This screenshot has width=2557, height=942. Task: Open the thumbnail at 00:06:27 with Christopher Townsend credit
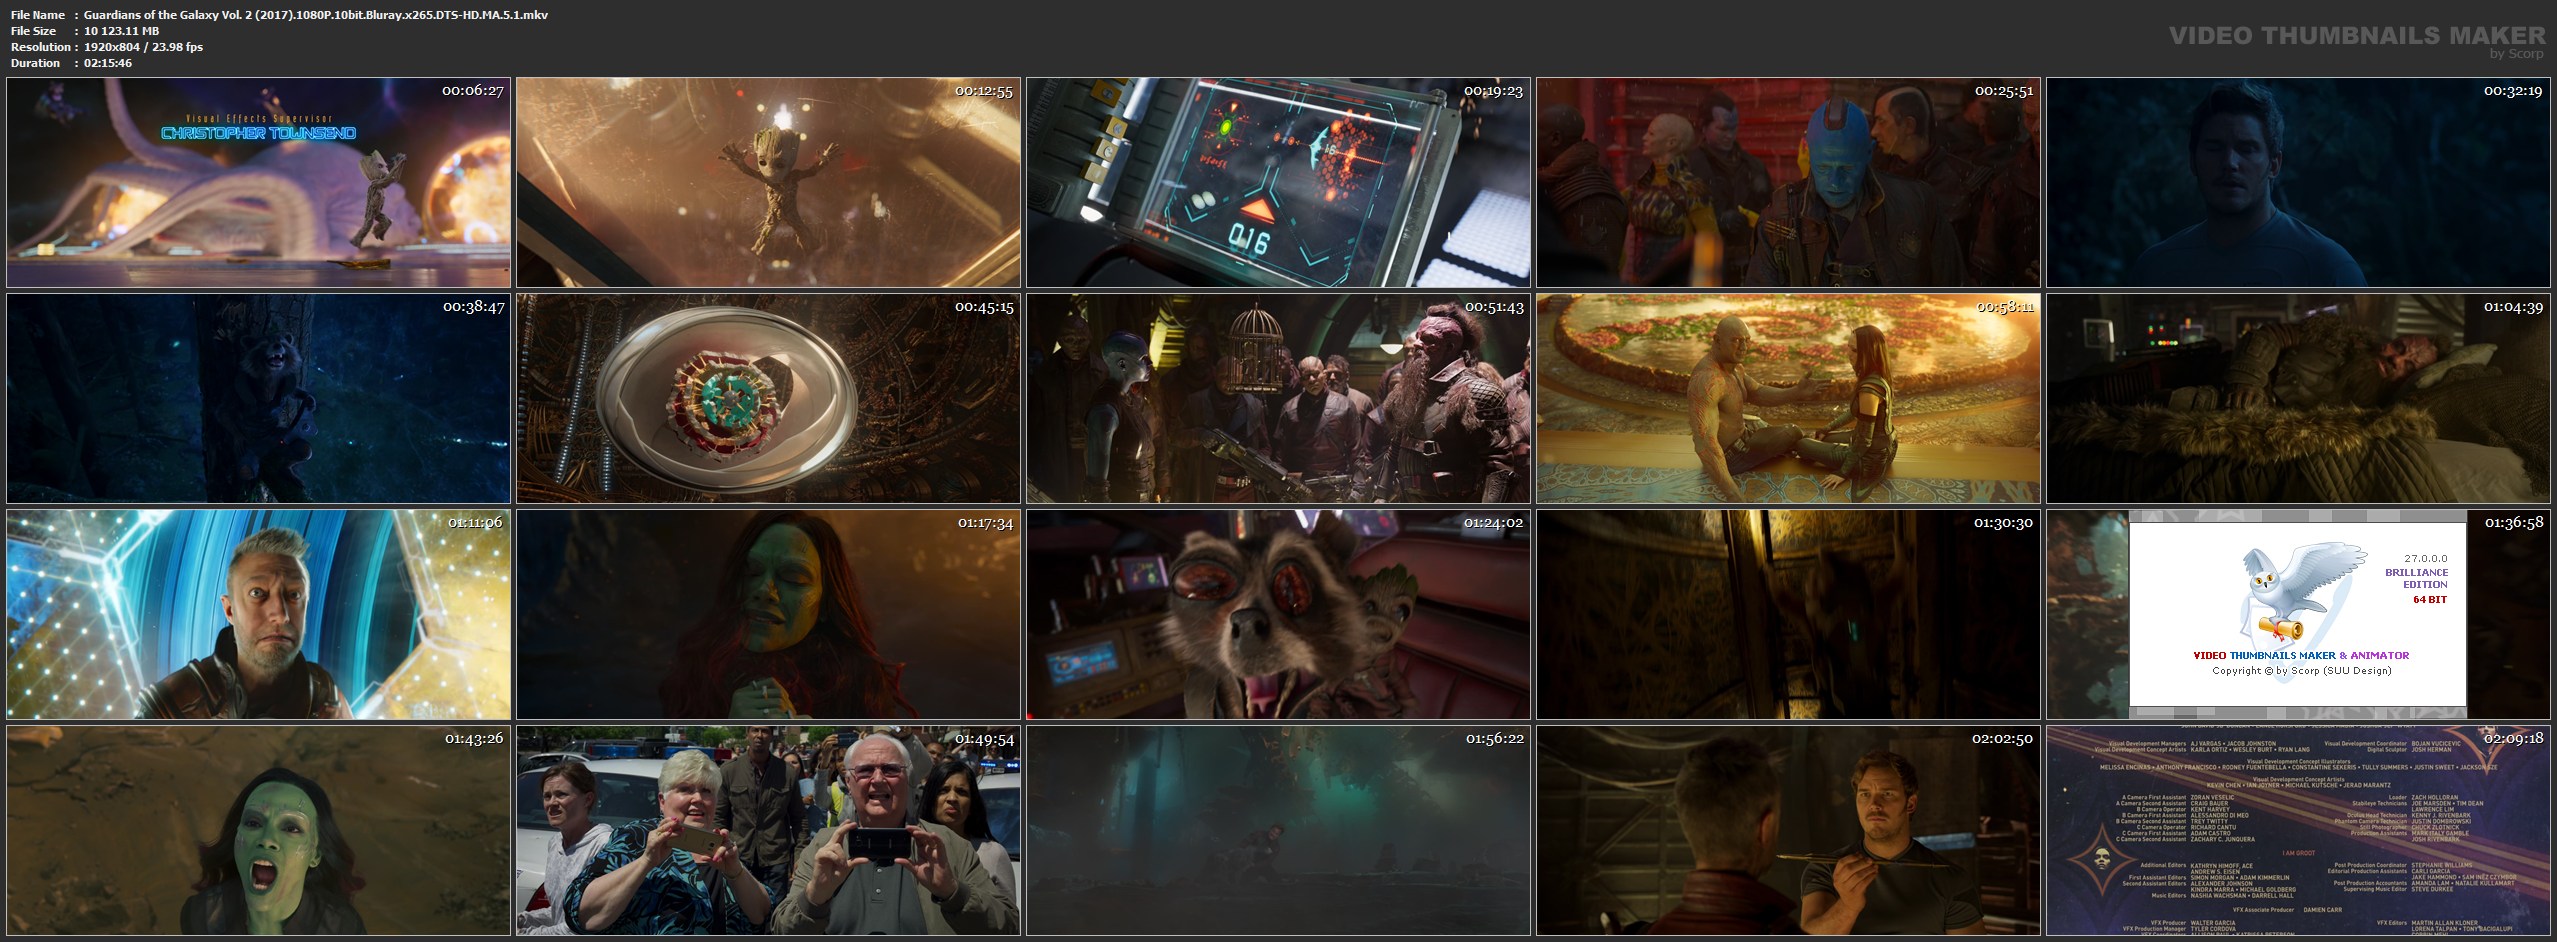[x=258, y=183]
